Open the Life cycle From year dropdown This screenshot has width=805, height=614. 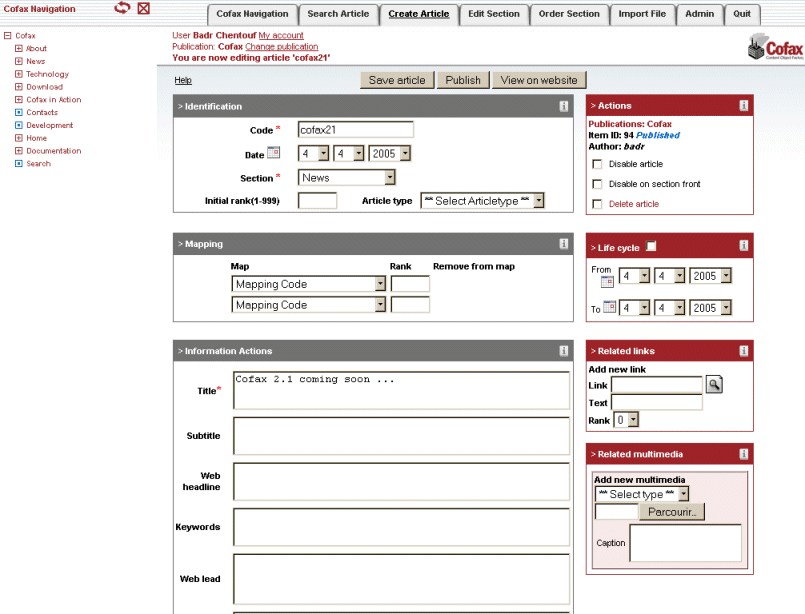click(x=711, y=276)
